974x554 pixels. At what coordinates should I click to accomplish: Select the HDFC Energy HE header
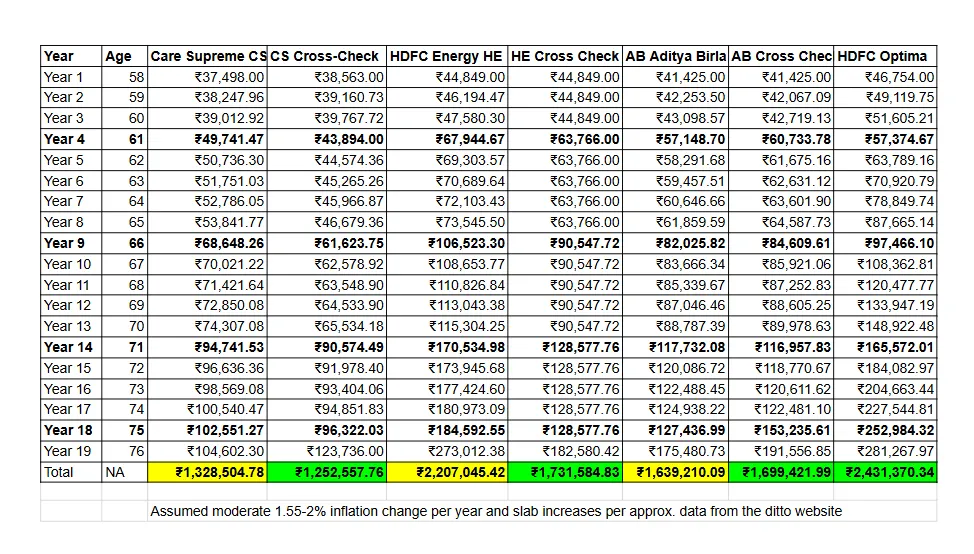coord(447,56)
